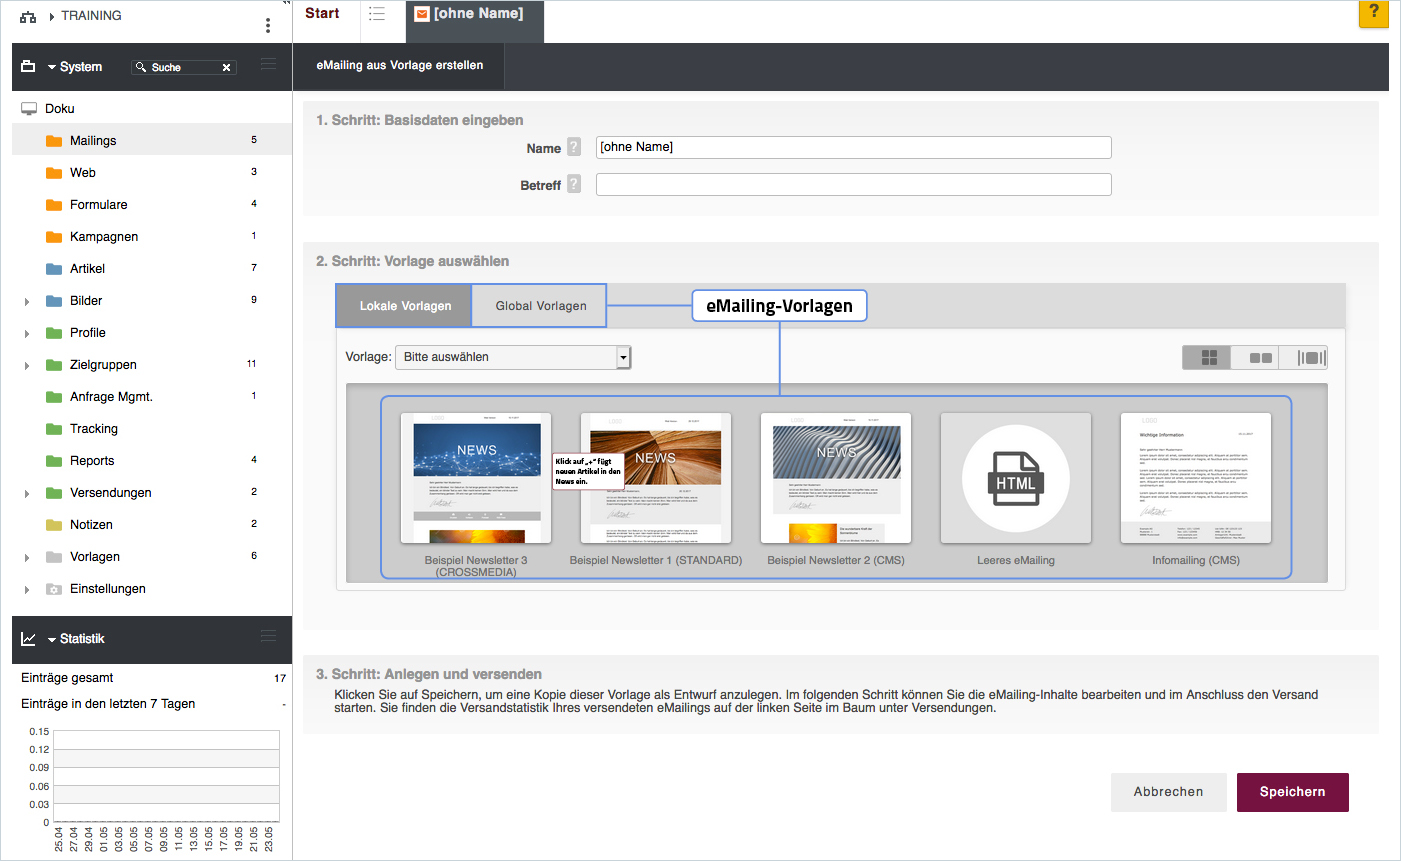
Task: Open the Start tab
Action: [x=322, y=14]
